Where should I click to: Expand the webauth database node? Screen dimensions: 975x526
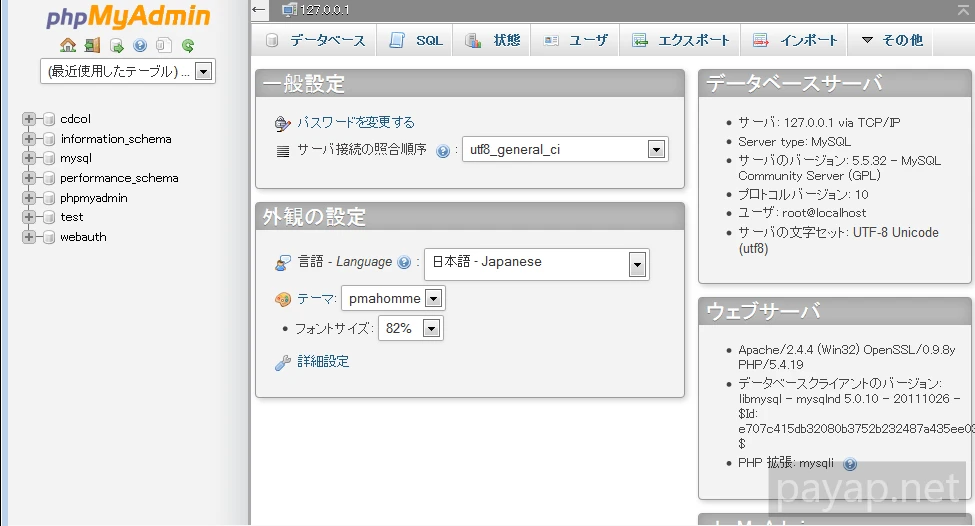[28, 237]
